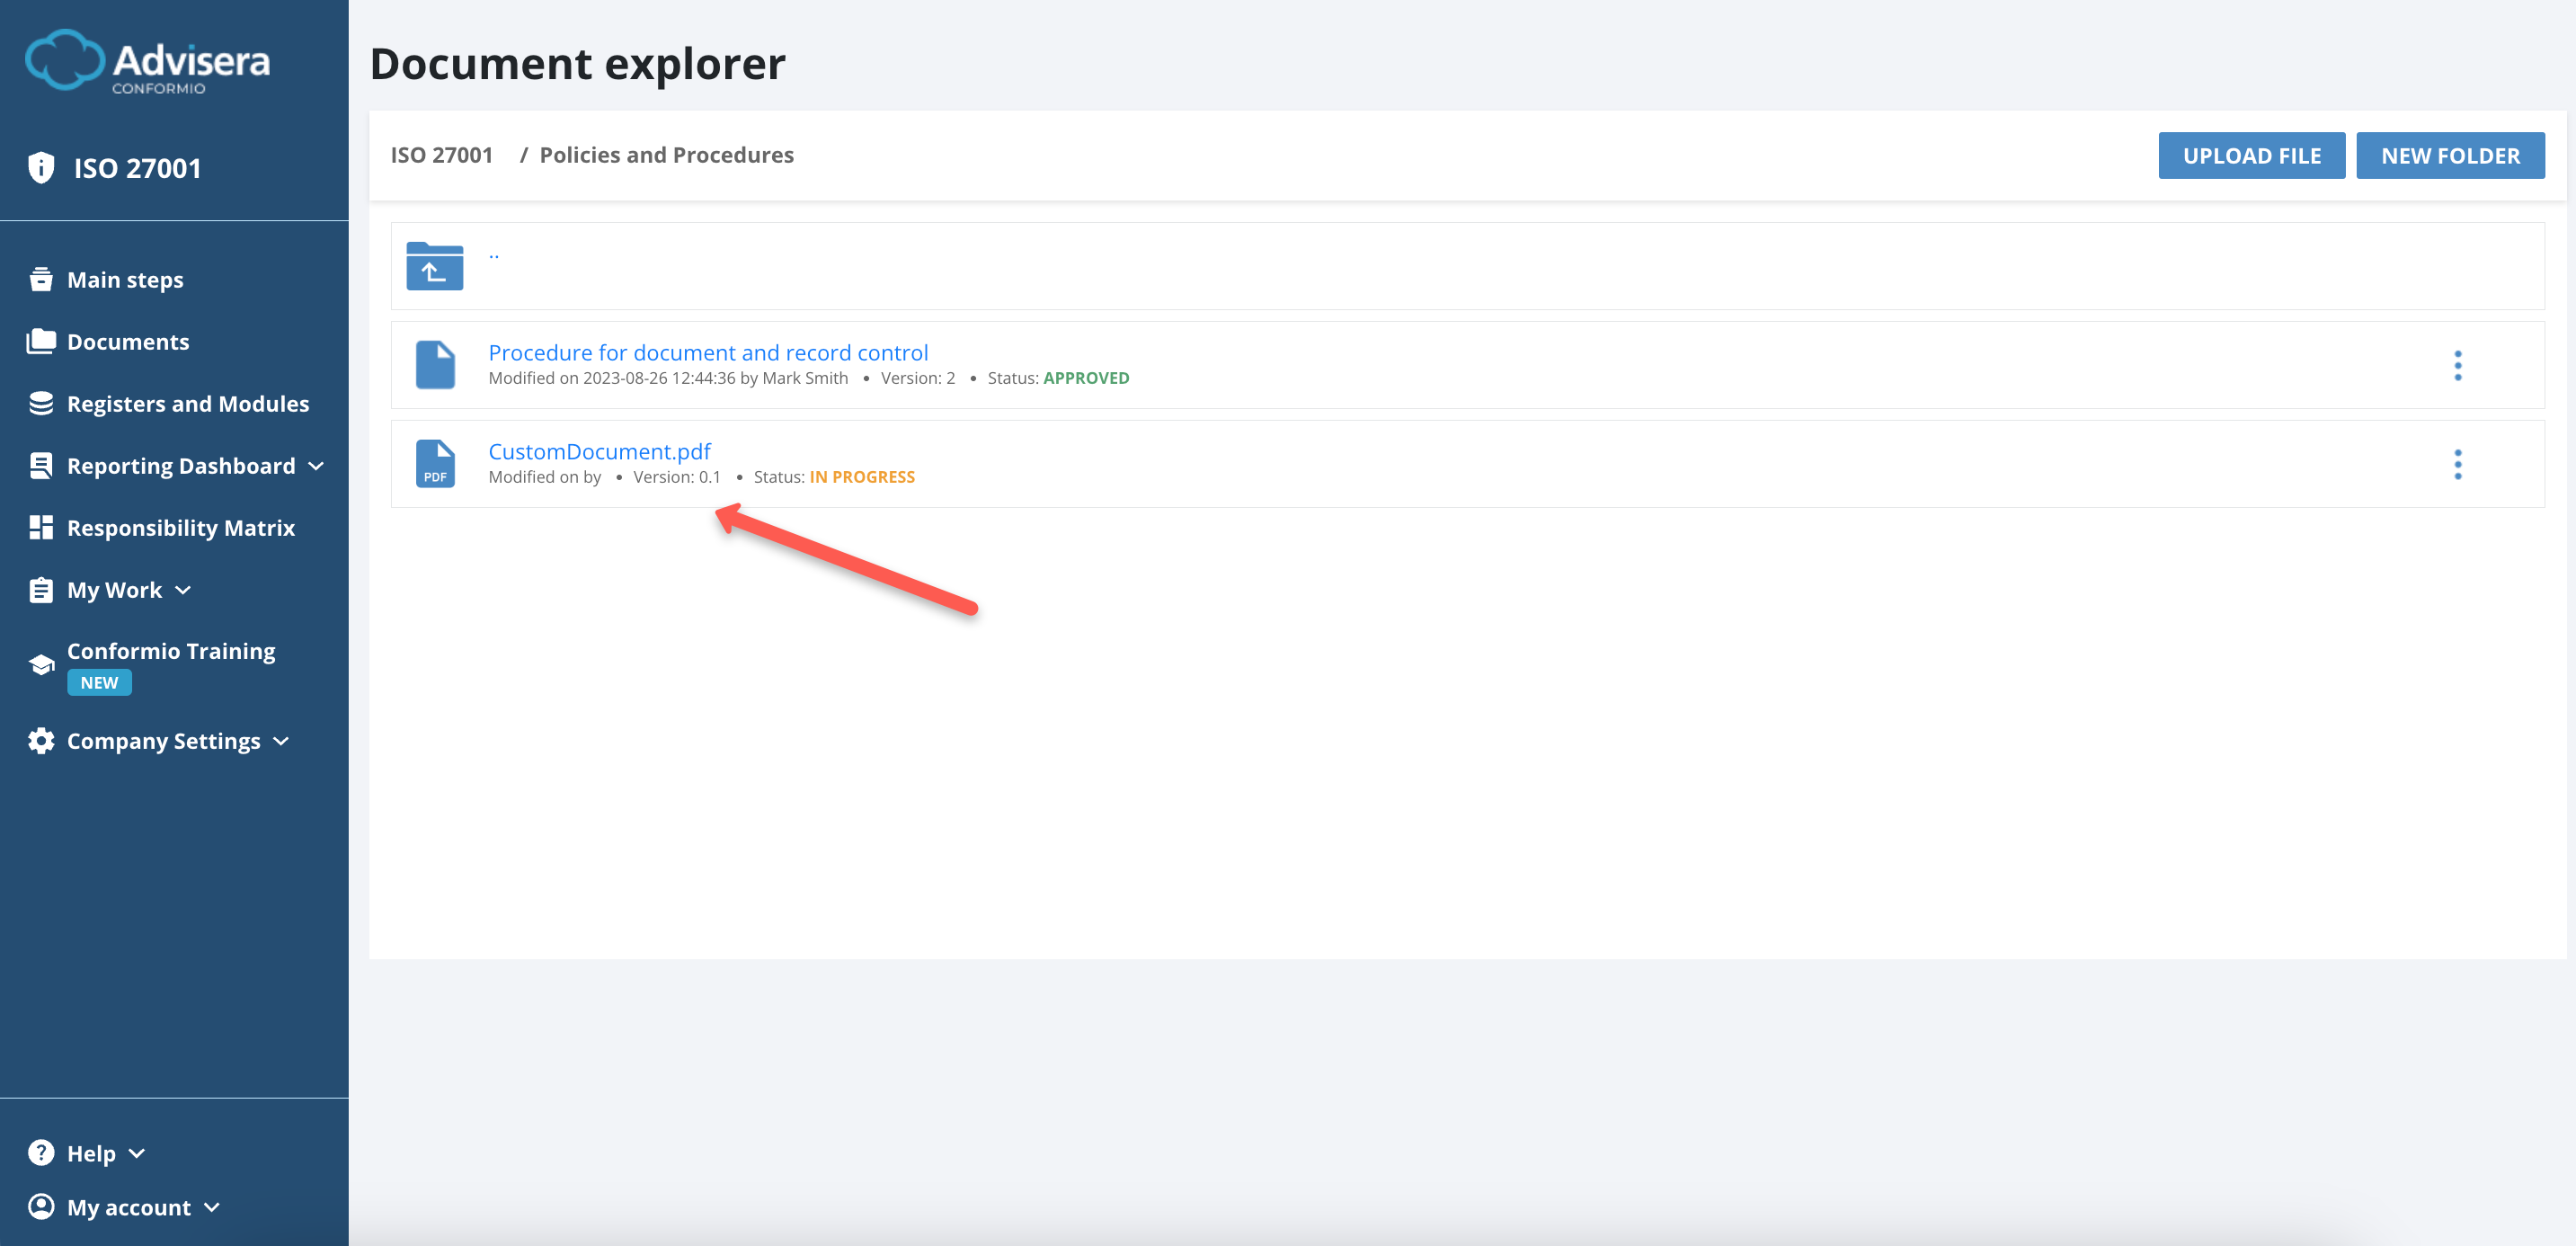
Task: Open Procedure for document and record control
Action: click(707, 352)
